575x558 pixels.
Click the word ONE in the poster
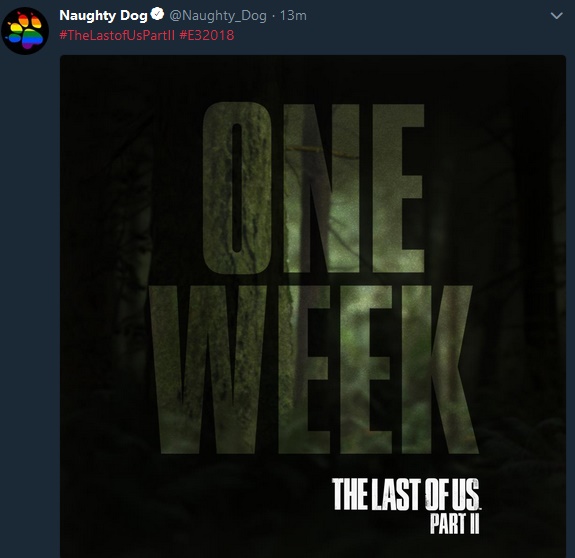[x=314, y=188]
